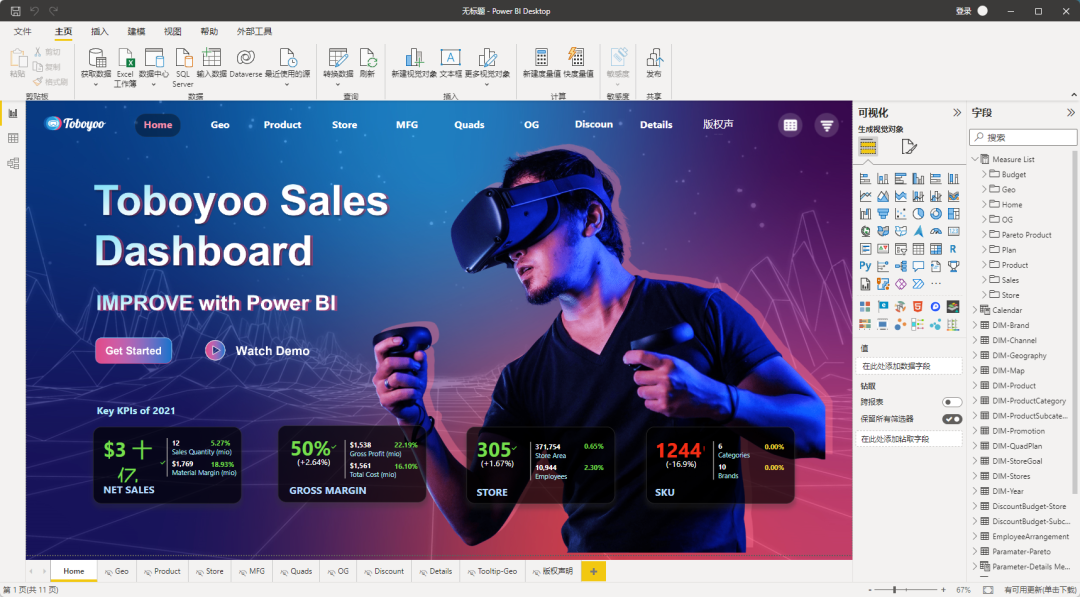Toggle the Keep all filters switch
The width and height of the screenshot is (1080, 597).
point(952,419)
